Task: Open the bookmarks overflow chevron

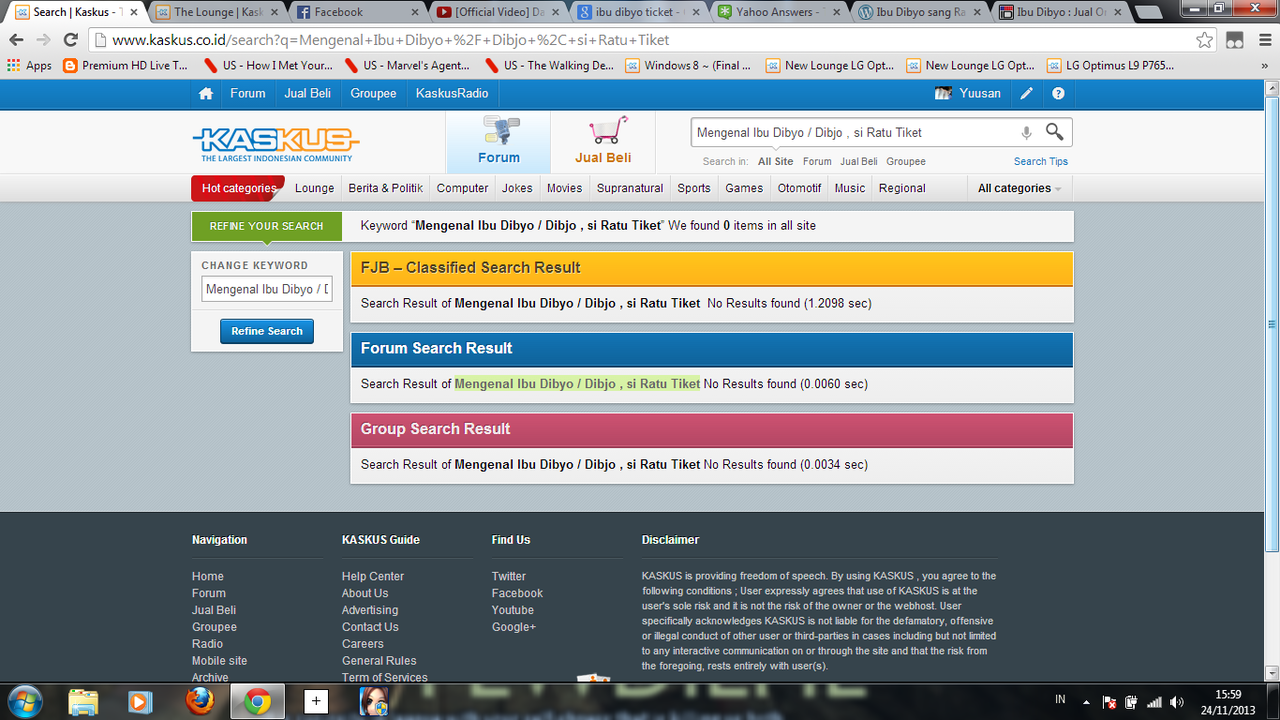Action: point(1264,65)
